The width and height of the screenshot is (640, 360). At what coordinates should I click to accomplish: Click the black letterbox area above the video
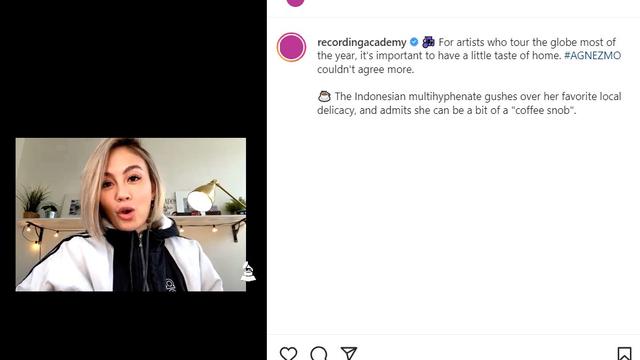133,69
